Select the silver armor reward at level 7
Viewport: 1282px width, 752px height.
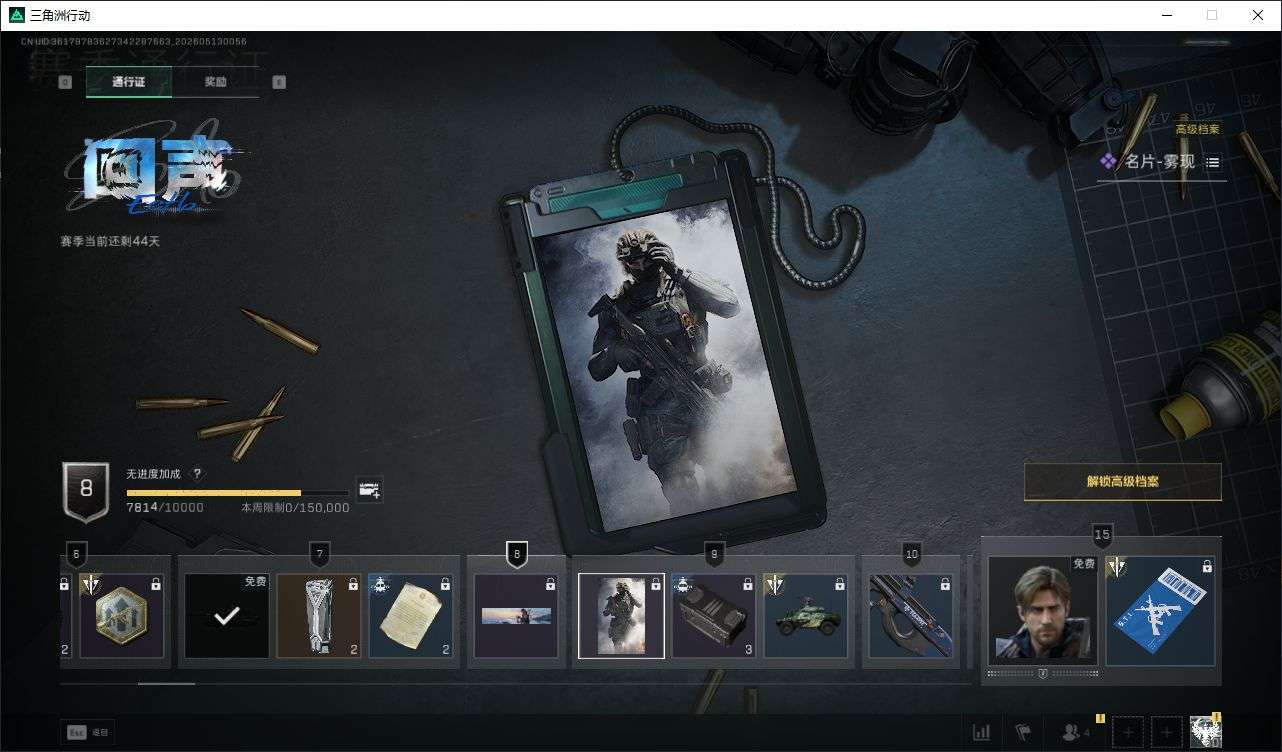click(319, 615)
